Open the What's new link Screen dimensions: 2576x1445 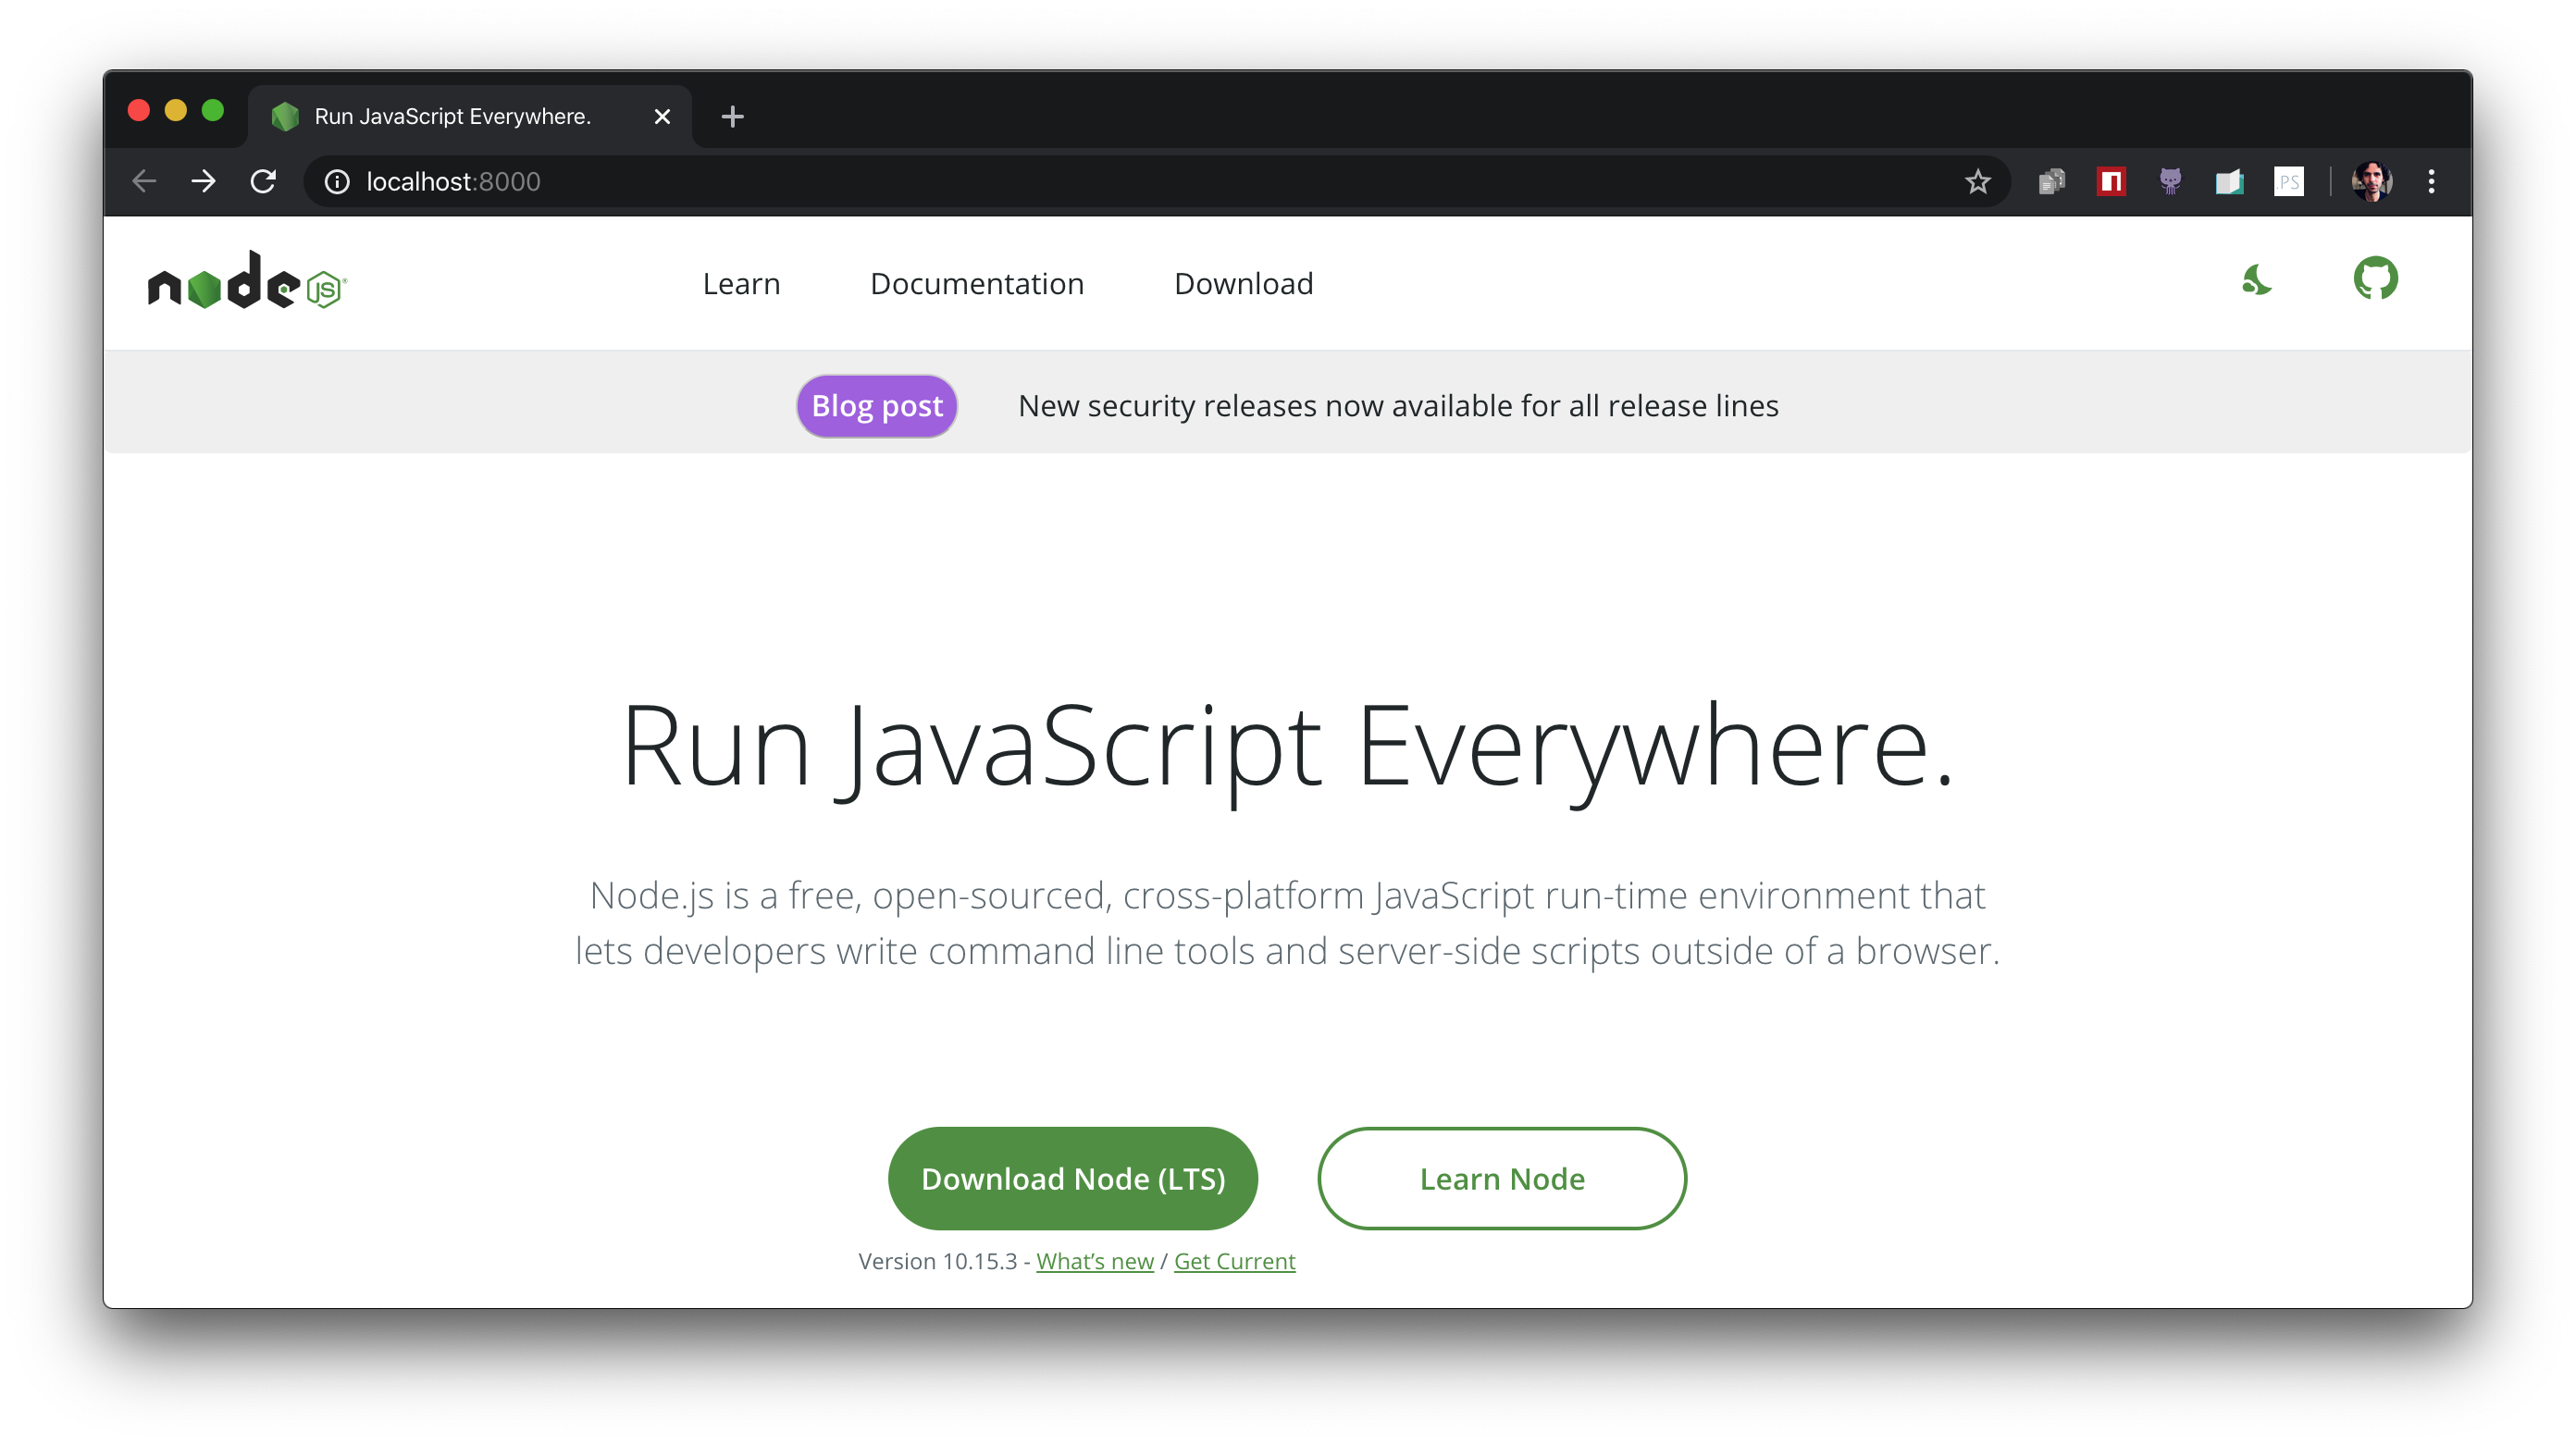tap(1095, 1260)
